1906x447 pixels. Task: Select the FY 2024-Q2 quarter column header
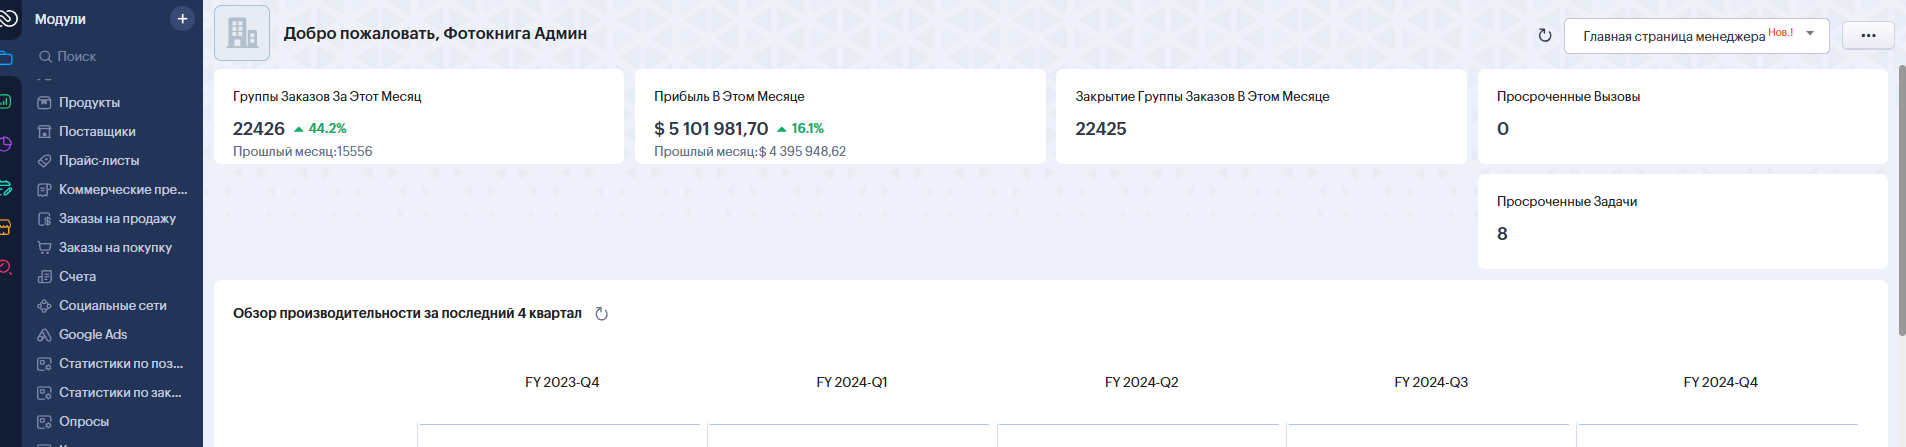1141,382
